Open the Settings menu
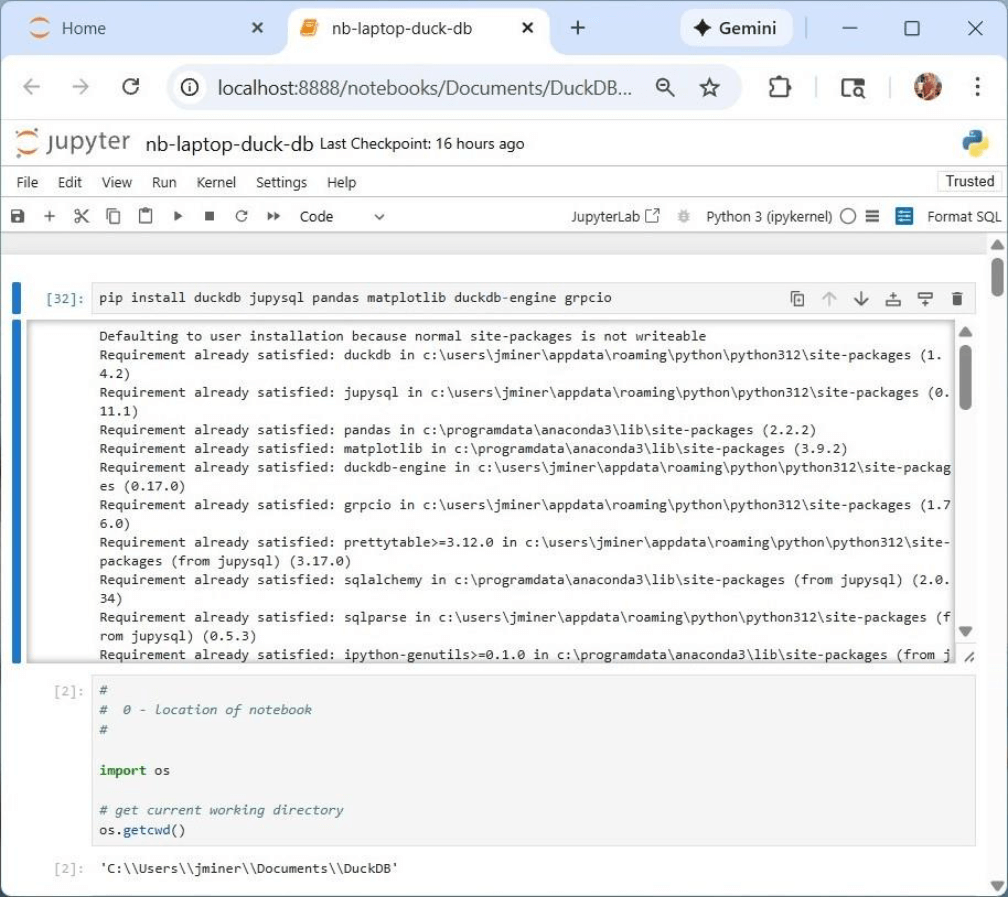 [x=281, y=183]
